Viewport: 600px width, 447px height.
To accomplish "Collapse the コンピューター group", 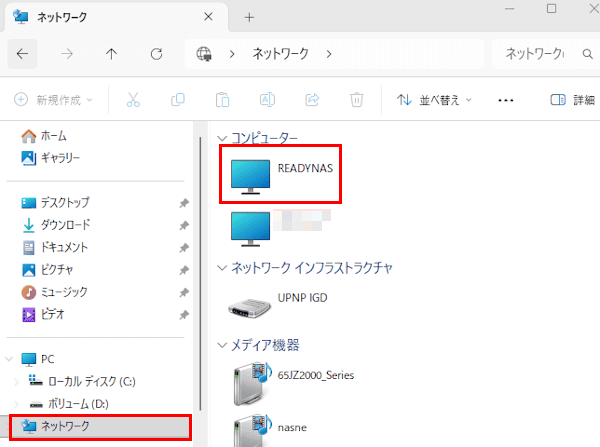I will click(x=222, y=138).
